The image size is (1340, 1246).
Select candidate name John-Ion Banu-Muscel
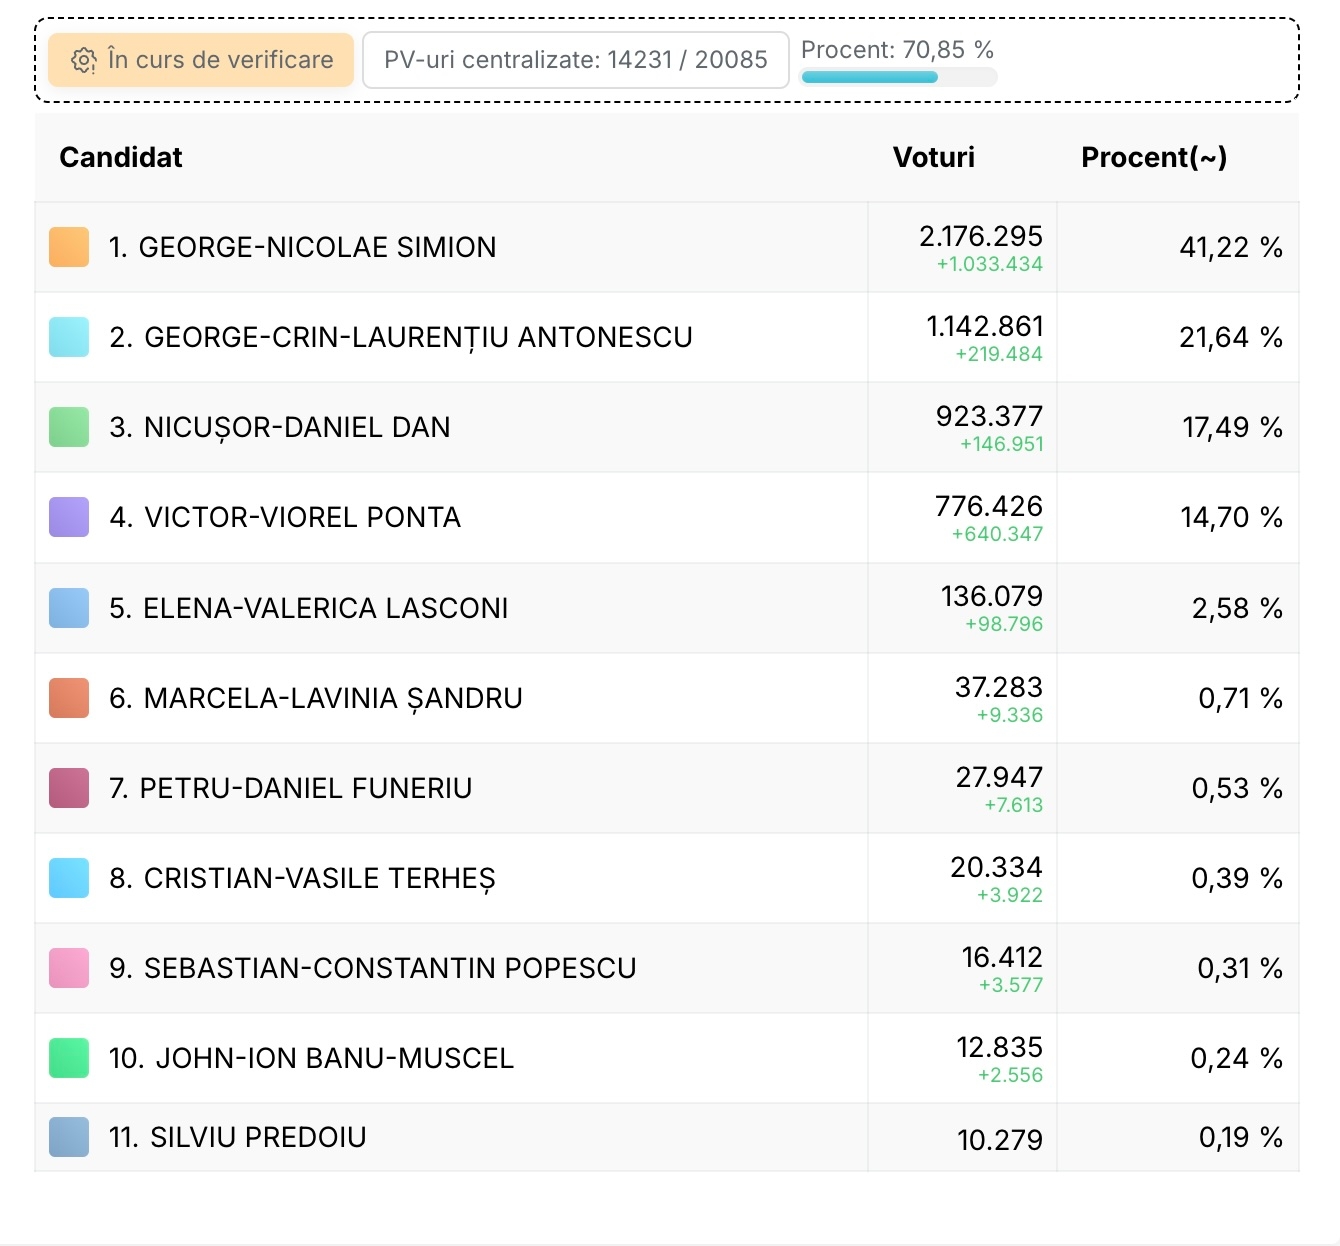pyautogui.click(x=311, y=1058)
